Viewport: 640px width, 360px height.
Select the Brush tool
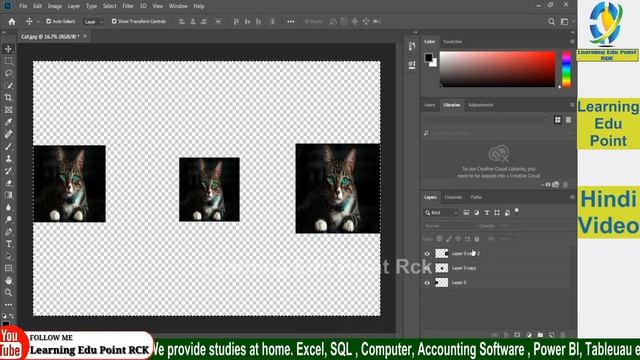click(x=8, y=147)
